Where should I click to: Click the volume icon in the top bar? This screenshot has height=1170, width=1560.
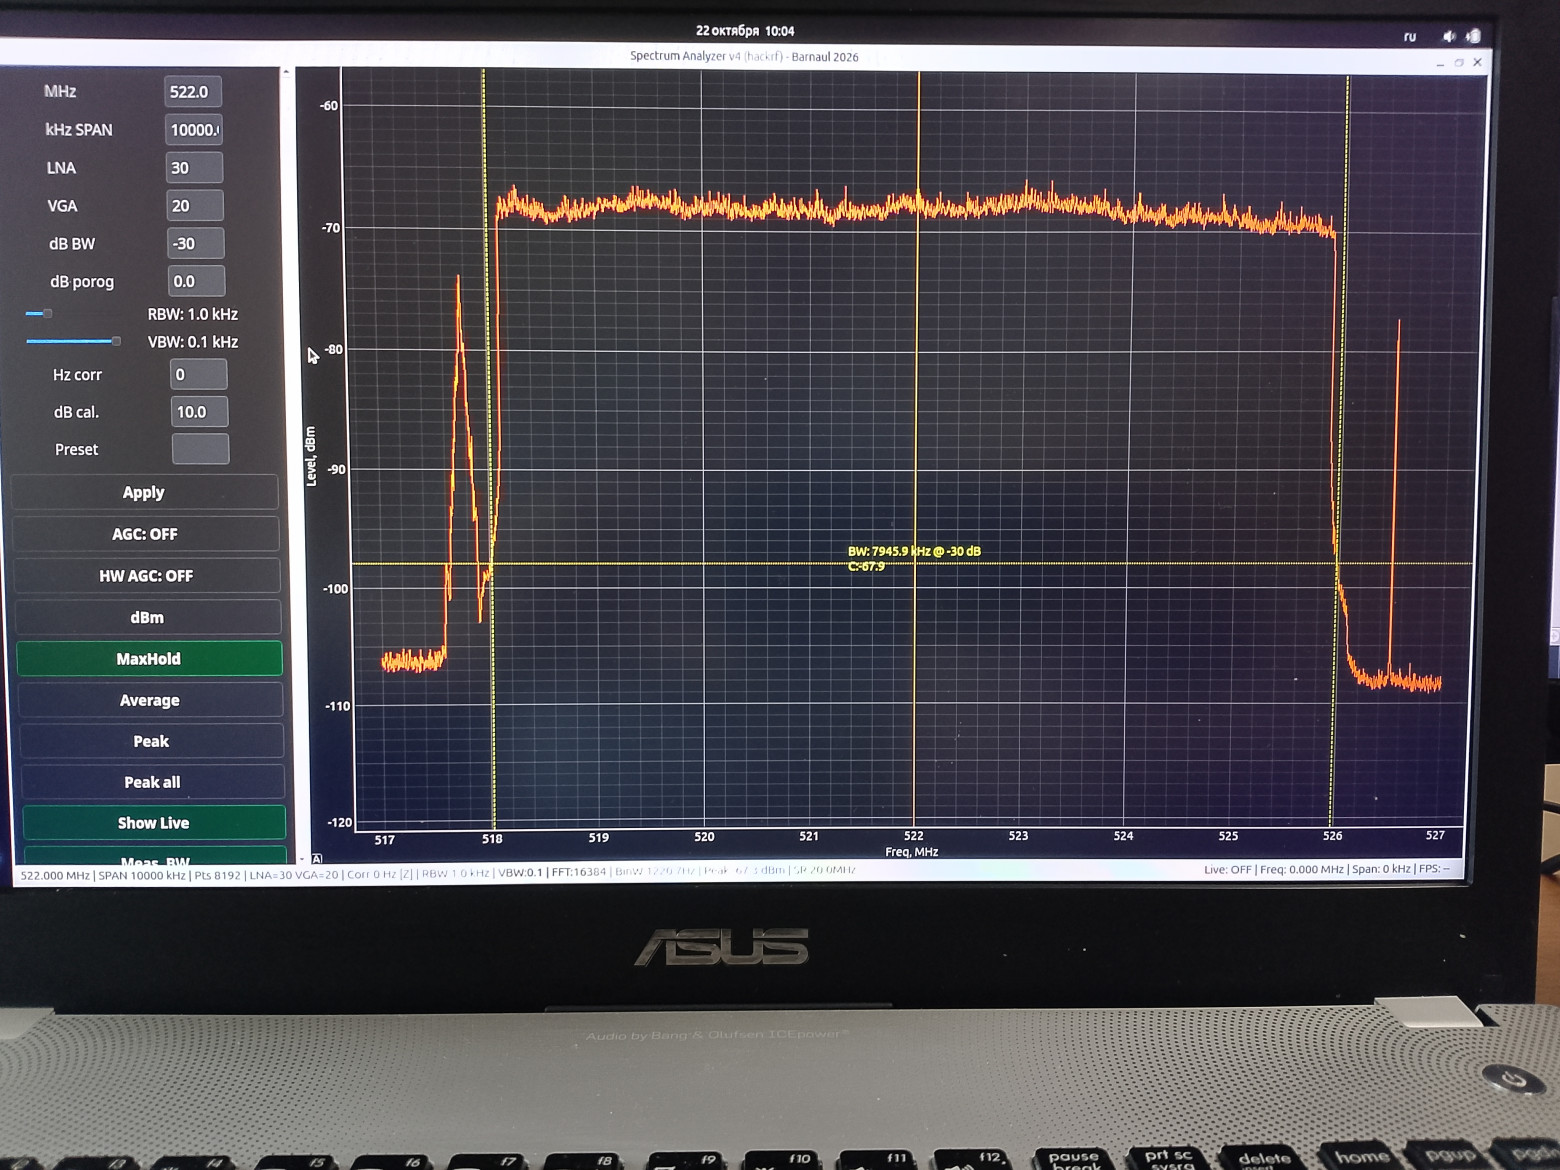(x=1449, y=36)
